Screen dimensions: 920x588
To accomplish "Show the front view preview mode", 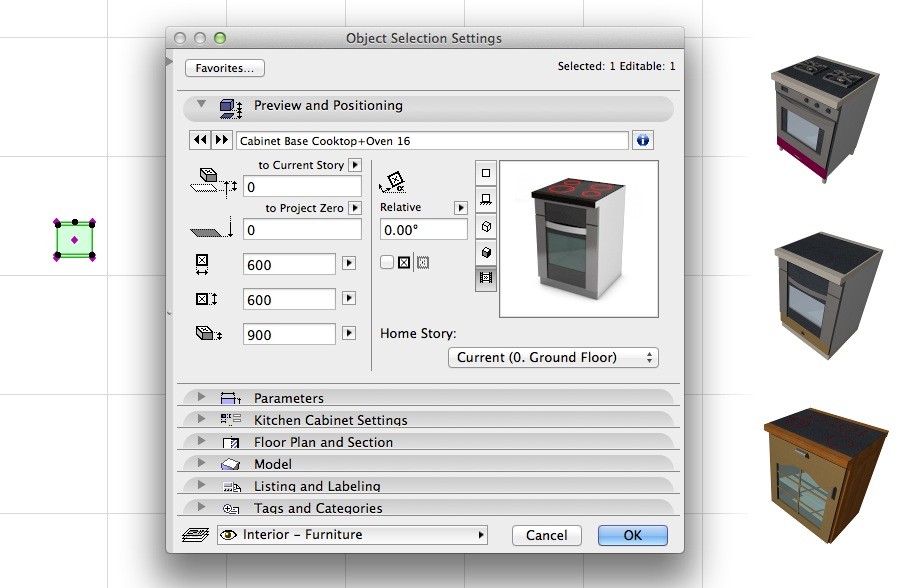I will point(485,200).
